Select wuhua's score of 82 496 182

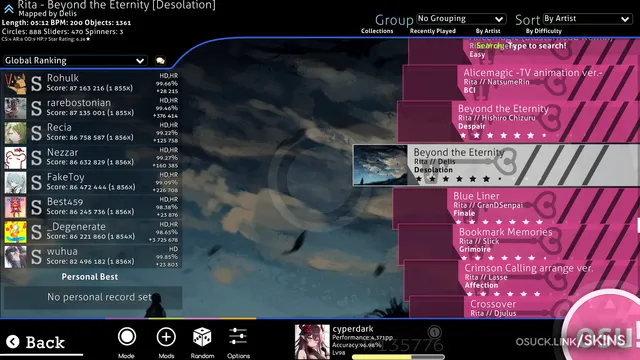pos(92,257)
